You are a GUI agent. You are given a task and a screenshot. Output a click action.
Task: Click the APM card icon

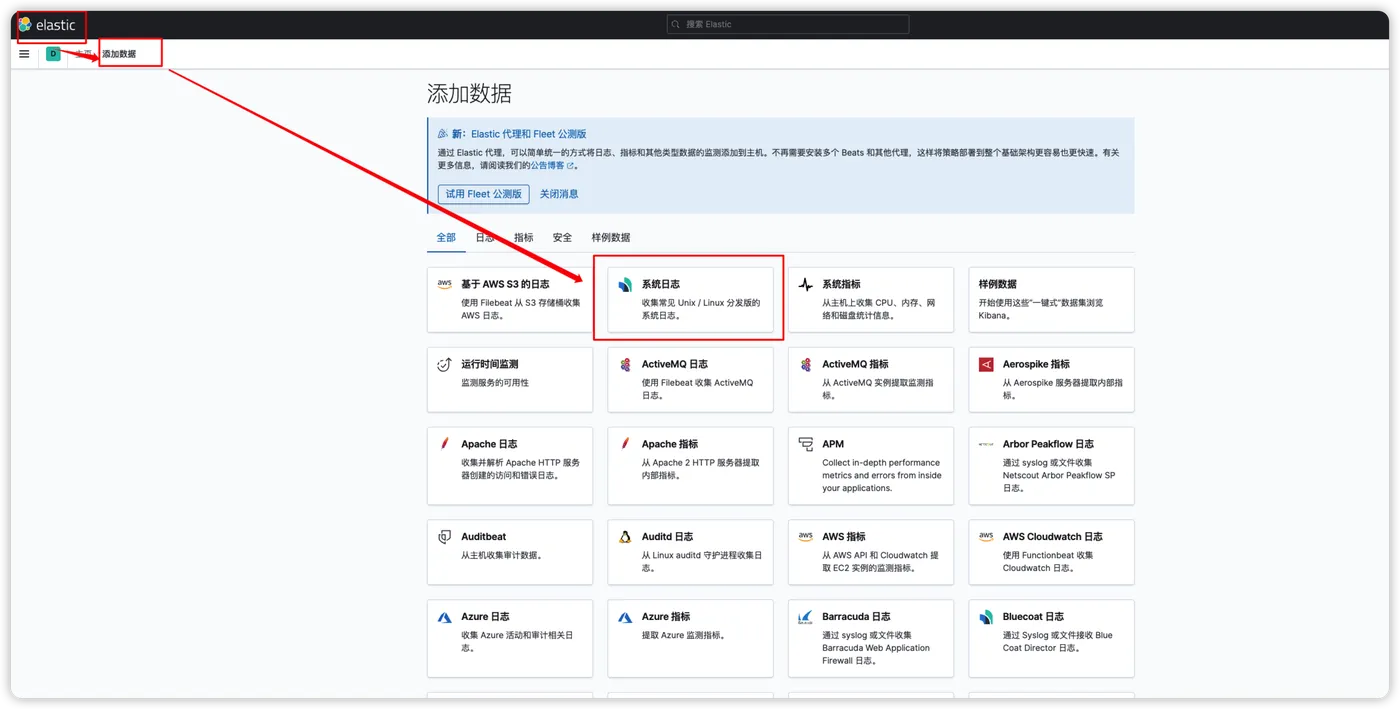806,444
